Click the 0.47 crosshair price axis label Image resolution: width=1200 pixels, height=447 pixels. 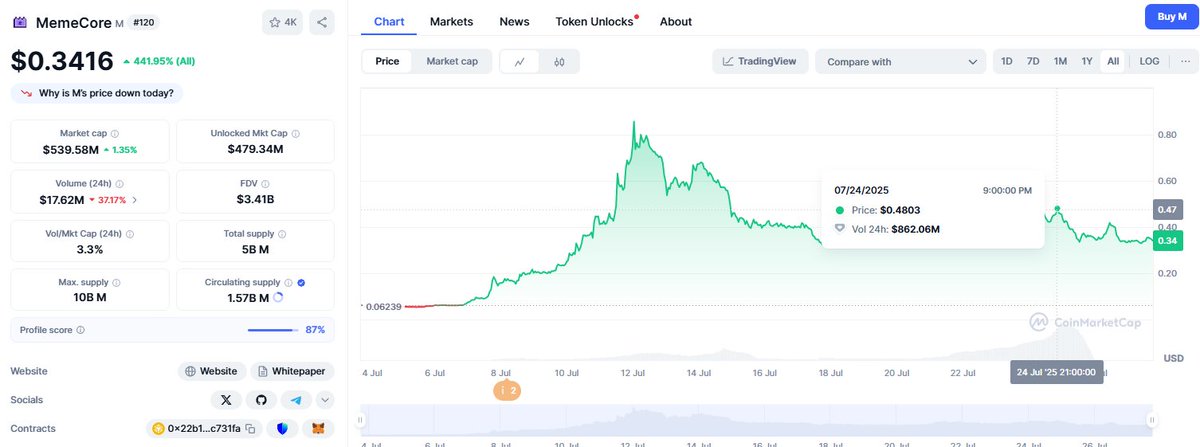1167,210
